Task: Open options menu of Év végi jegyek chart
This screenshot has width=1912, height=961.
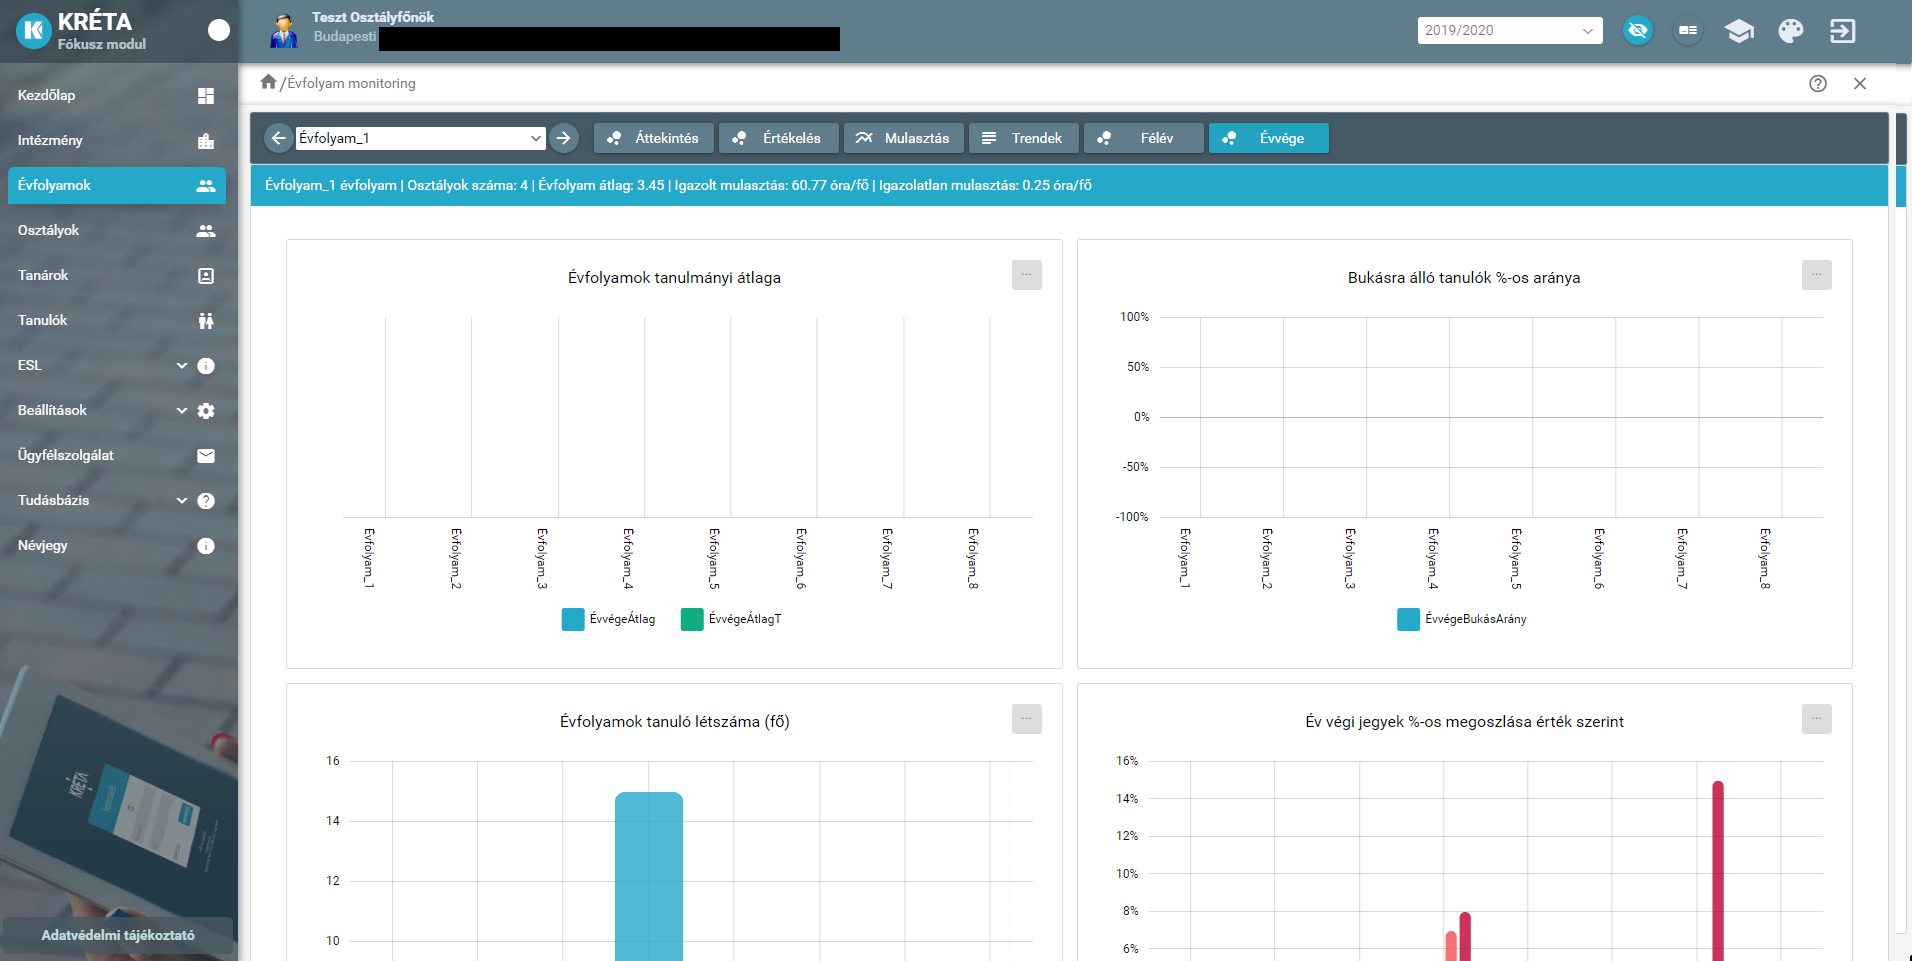Action: pyautogui.click(x=1817, y=719)
